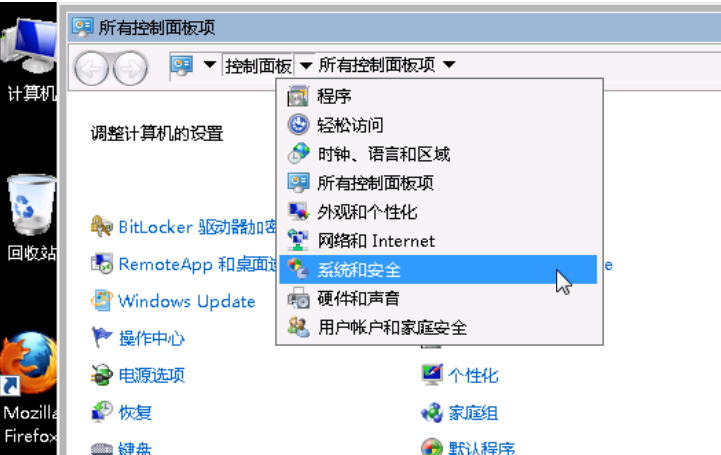This screenshot has width=721, height=455.
Task: Click the 电源选项 battery icon
Action: [102, 375]
